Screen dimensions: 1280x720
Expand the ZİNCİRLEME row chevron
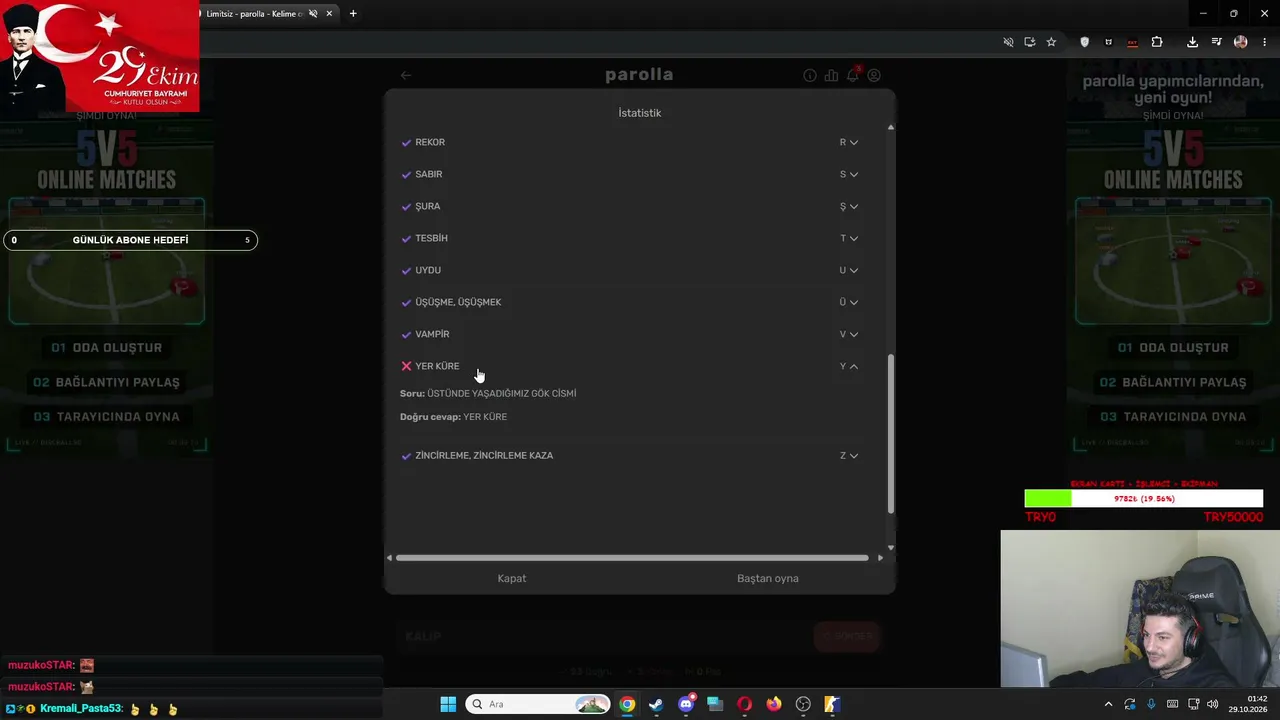pyautogui.click(x=853, y=455)
